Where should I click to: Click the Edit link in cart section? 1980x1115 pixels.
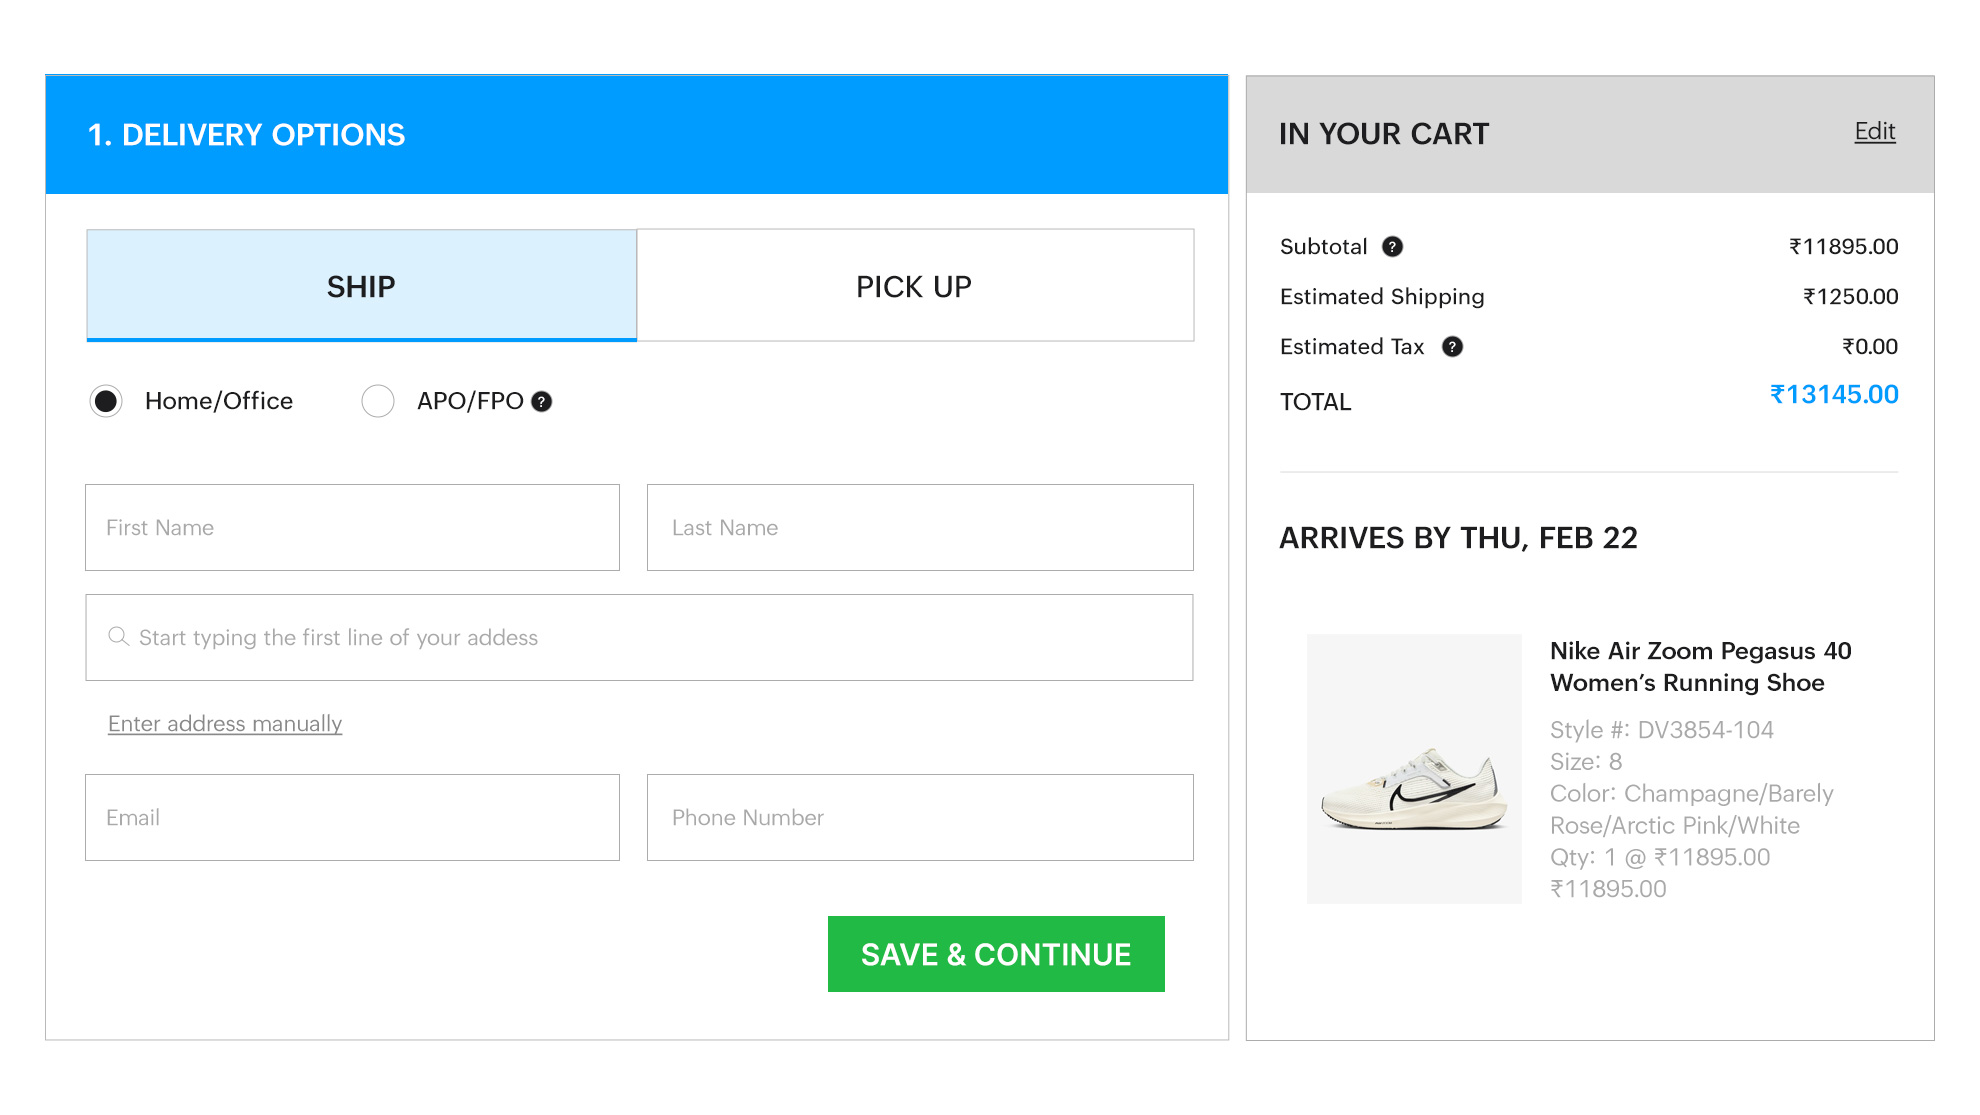1874,131
